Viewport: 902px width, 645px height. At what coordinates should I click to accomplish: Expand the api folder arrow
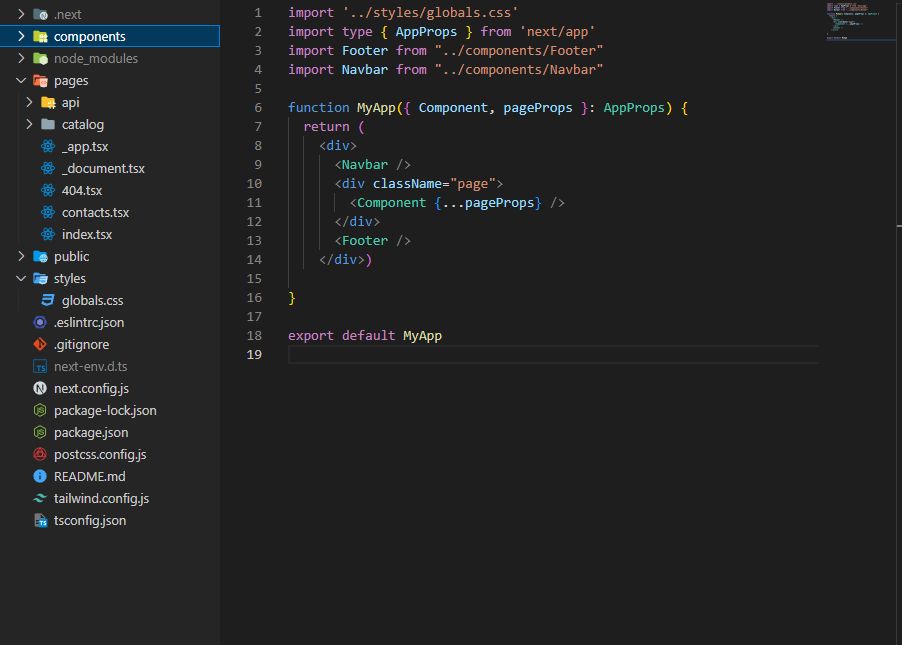click(x=29, y=102)
